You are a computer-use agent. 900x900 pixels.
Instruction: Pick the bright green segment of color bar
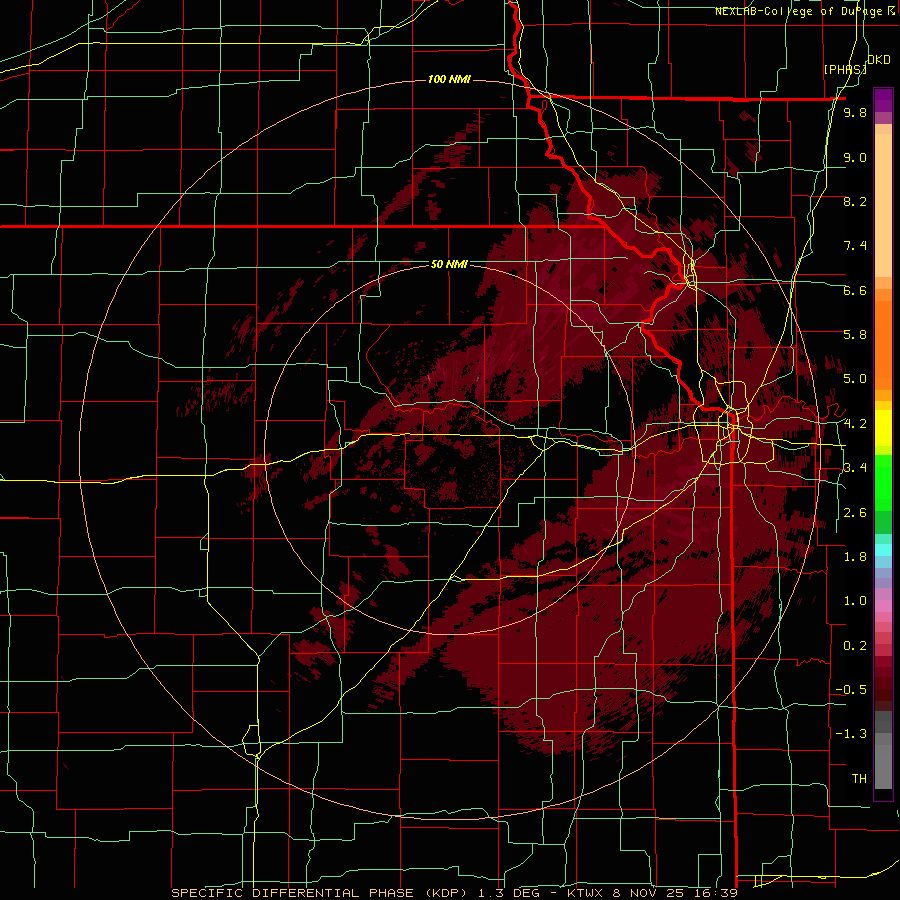883,483
